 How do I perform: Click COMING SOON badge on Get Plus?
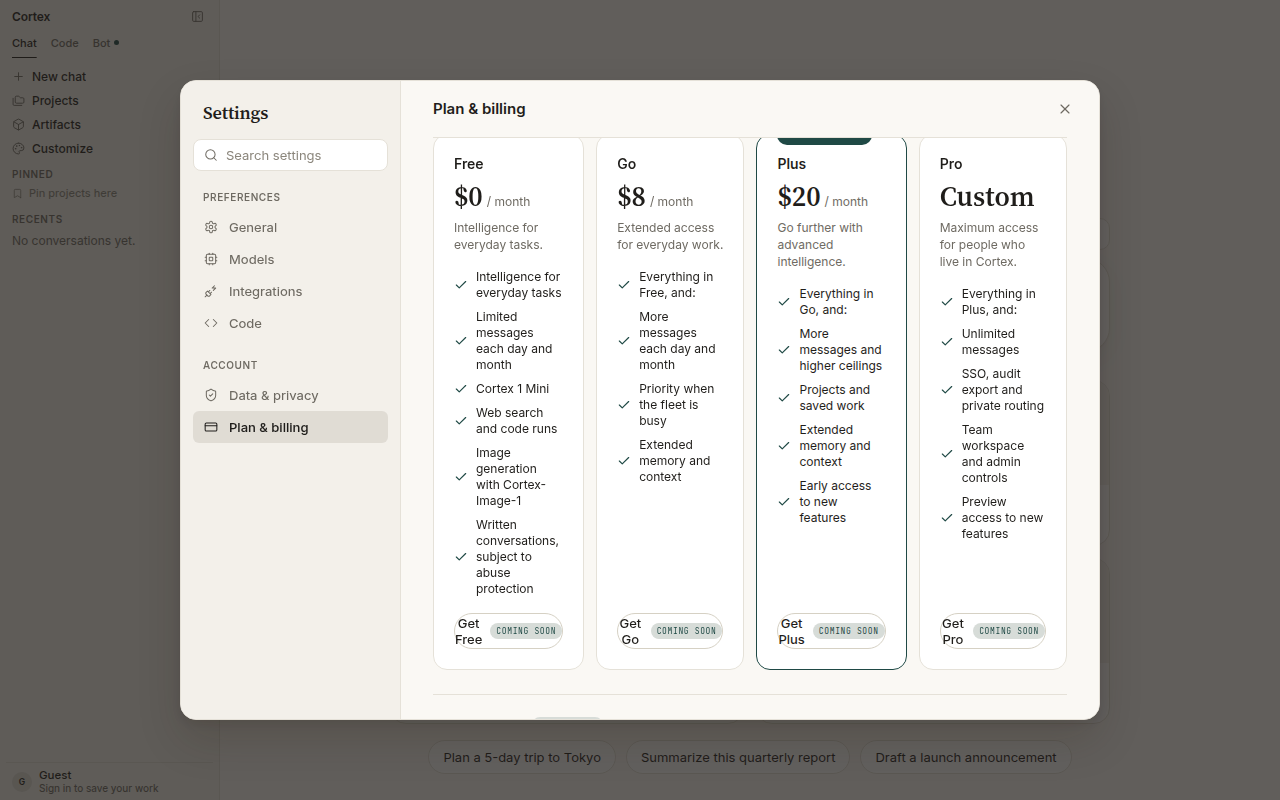[848, 631]
